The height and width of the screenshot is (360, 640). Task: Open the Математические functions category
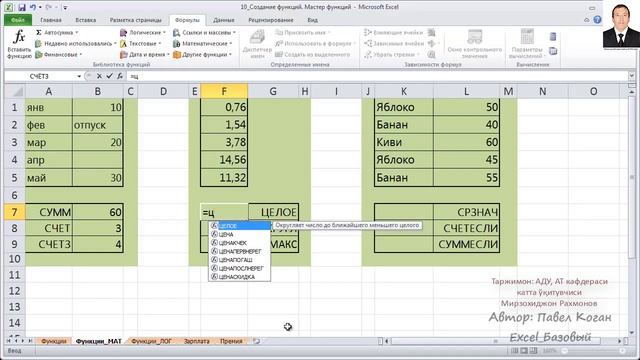pyautogui.click(x=202, y=43)
